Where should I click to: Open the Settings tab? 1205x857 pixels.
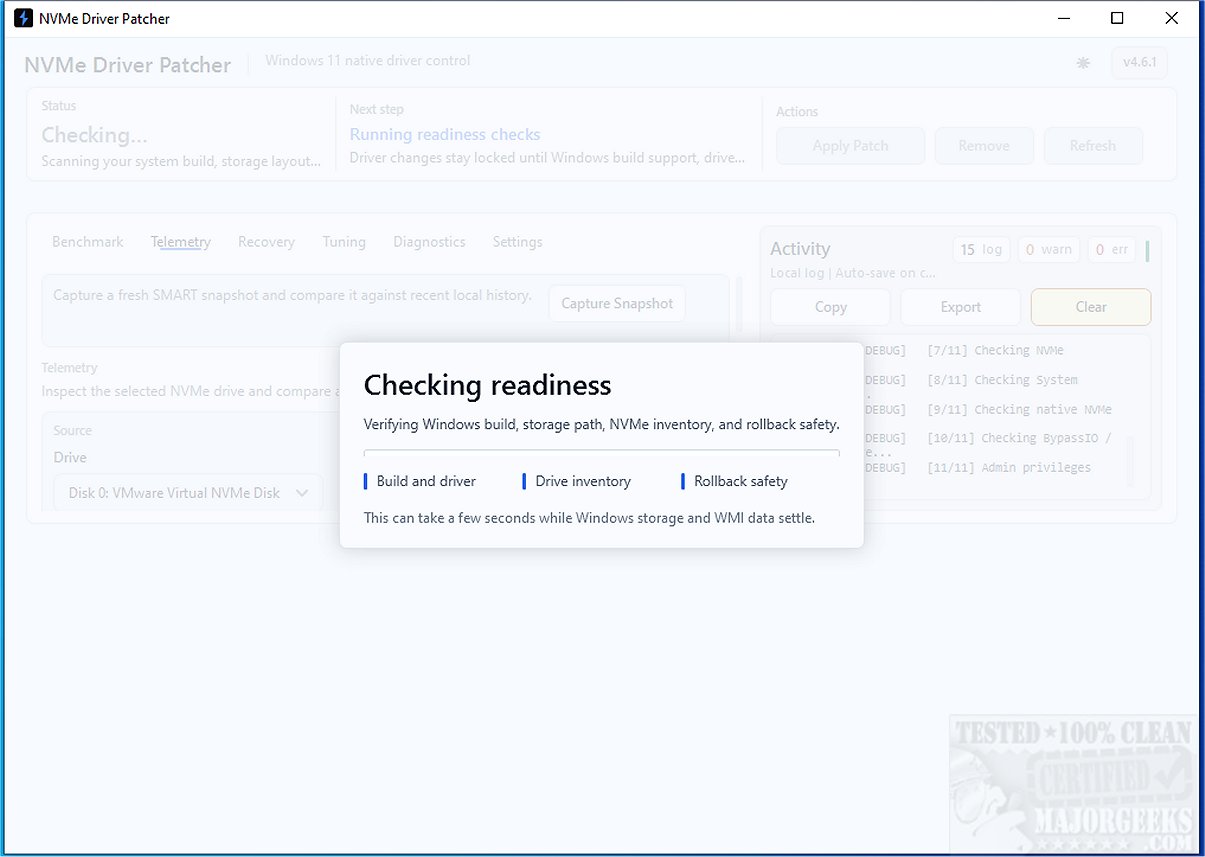(x=517, y=242)
